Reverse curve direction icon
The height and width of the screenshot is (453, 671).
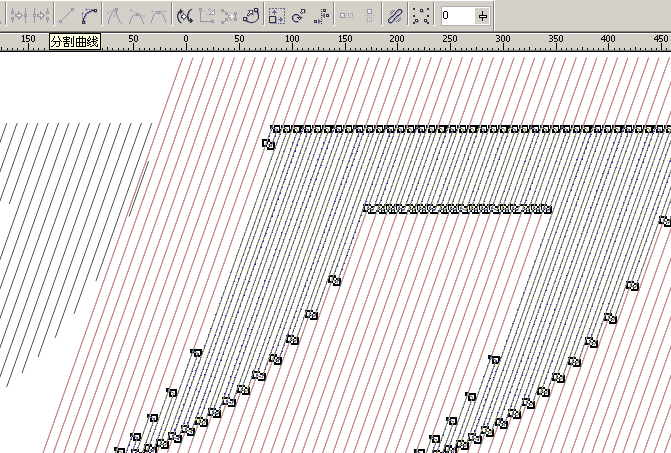click(x=184, y=16)
